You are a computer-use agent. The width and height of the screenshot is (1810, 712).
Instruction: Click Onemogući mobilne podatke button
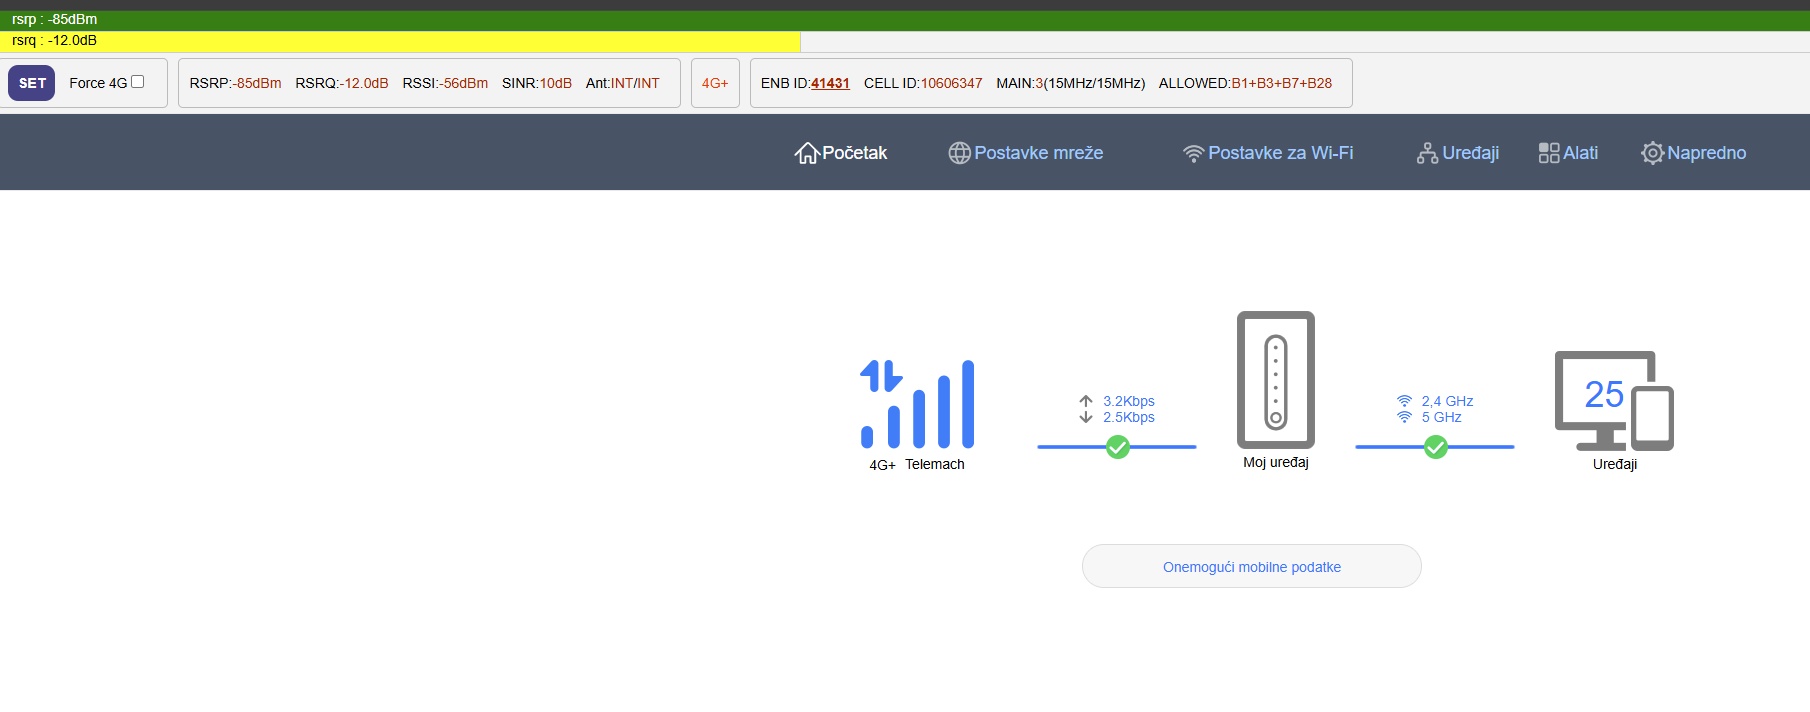pos(1251,567)
